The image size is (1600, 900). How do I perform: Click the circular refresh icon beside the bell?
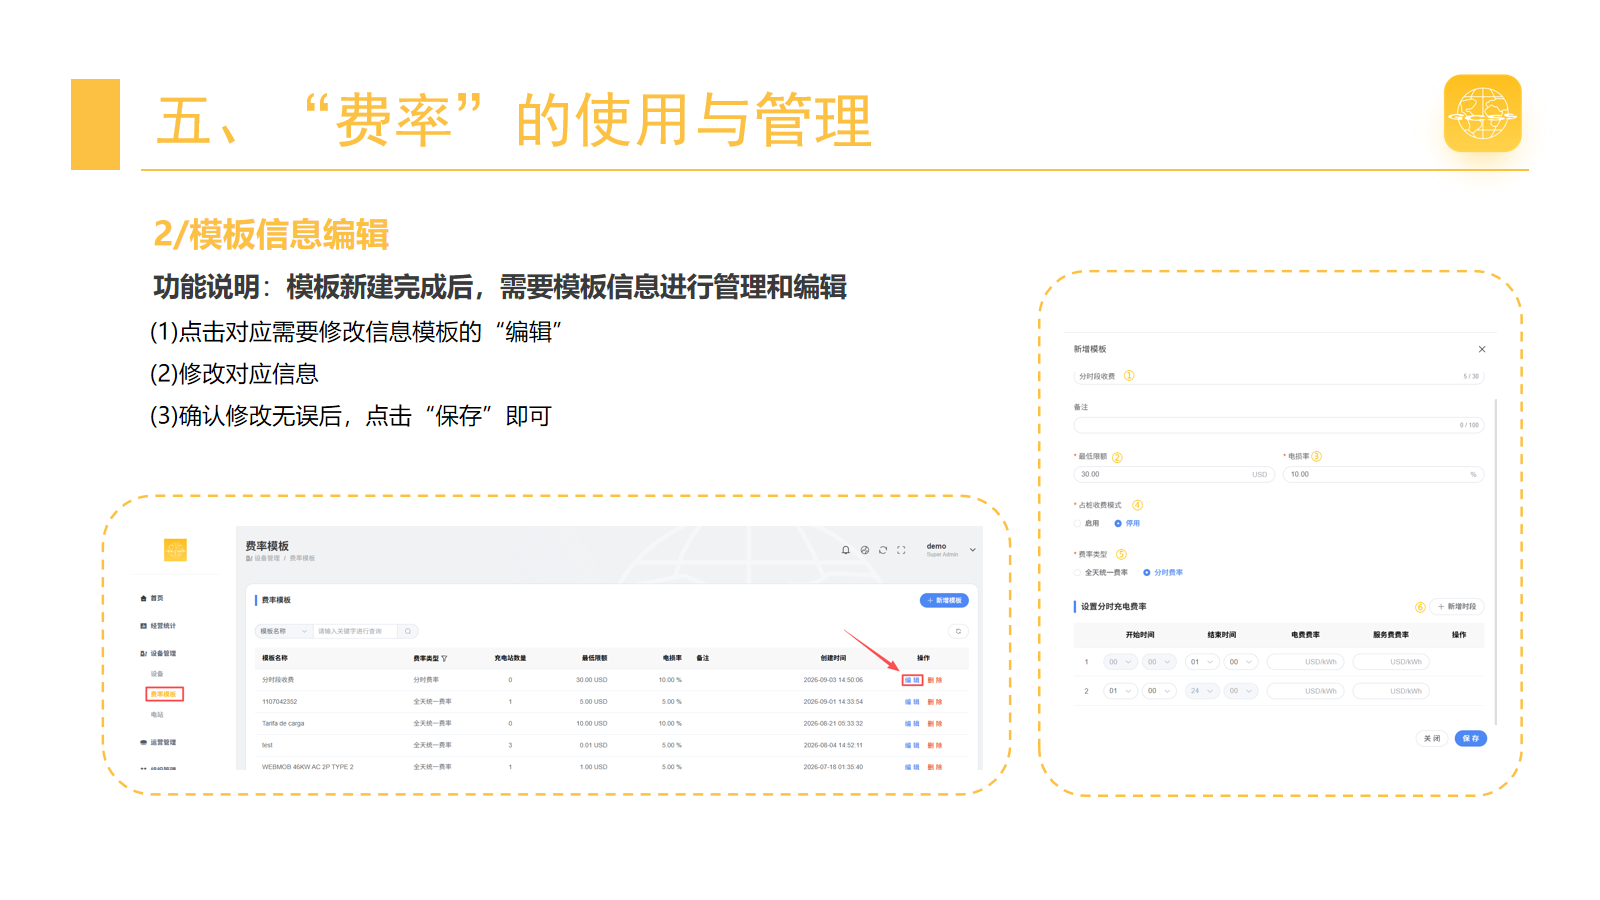883,550
